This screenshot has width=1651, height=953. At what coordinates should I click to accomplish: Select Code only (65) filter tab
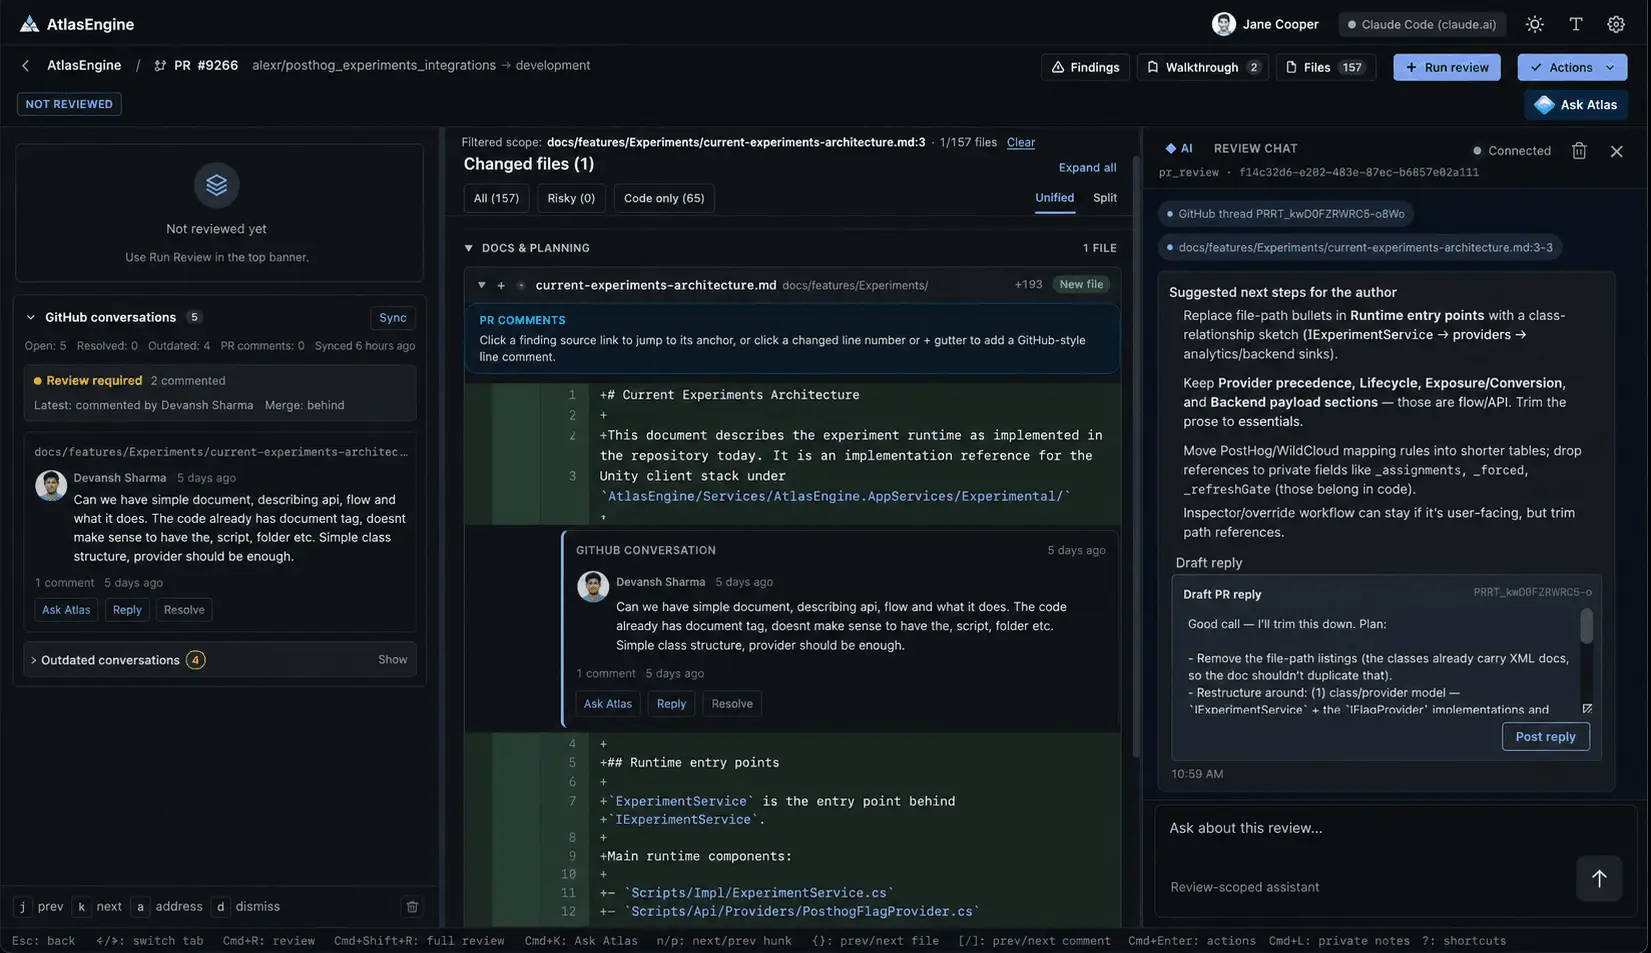click(664, 198)
